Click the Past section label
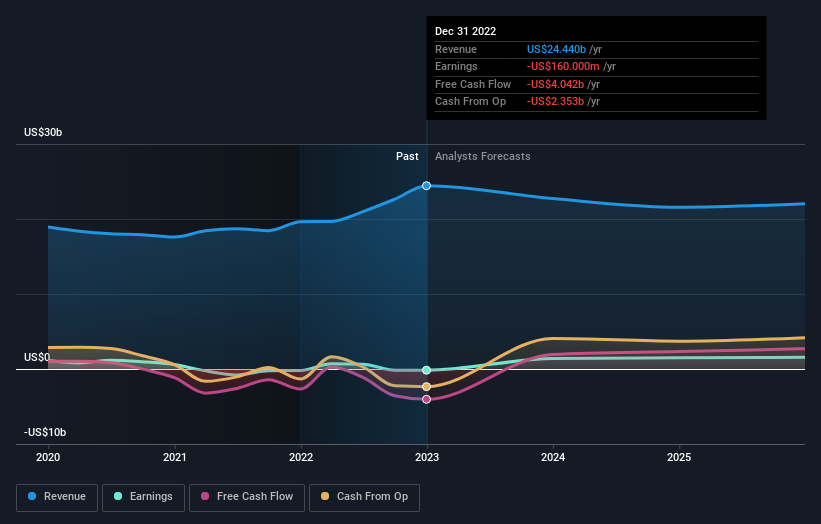The image size is (821, 524). point(407,156)
